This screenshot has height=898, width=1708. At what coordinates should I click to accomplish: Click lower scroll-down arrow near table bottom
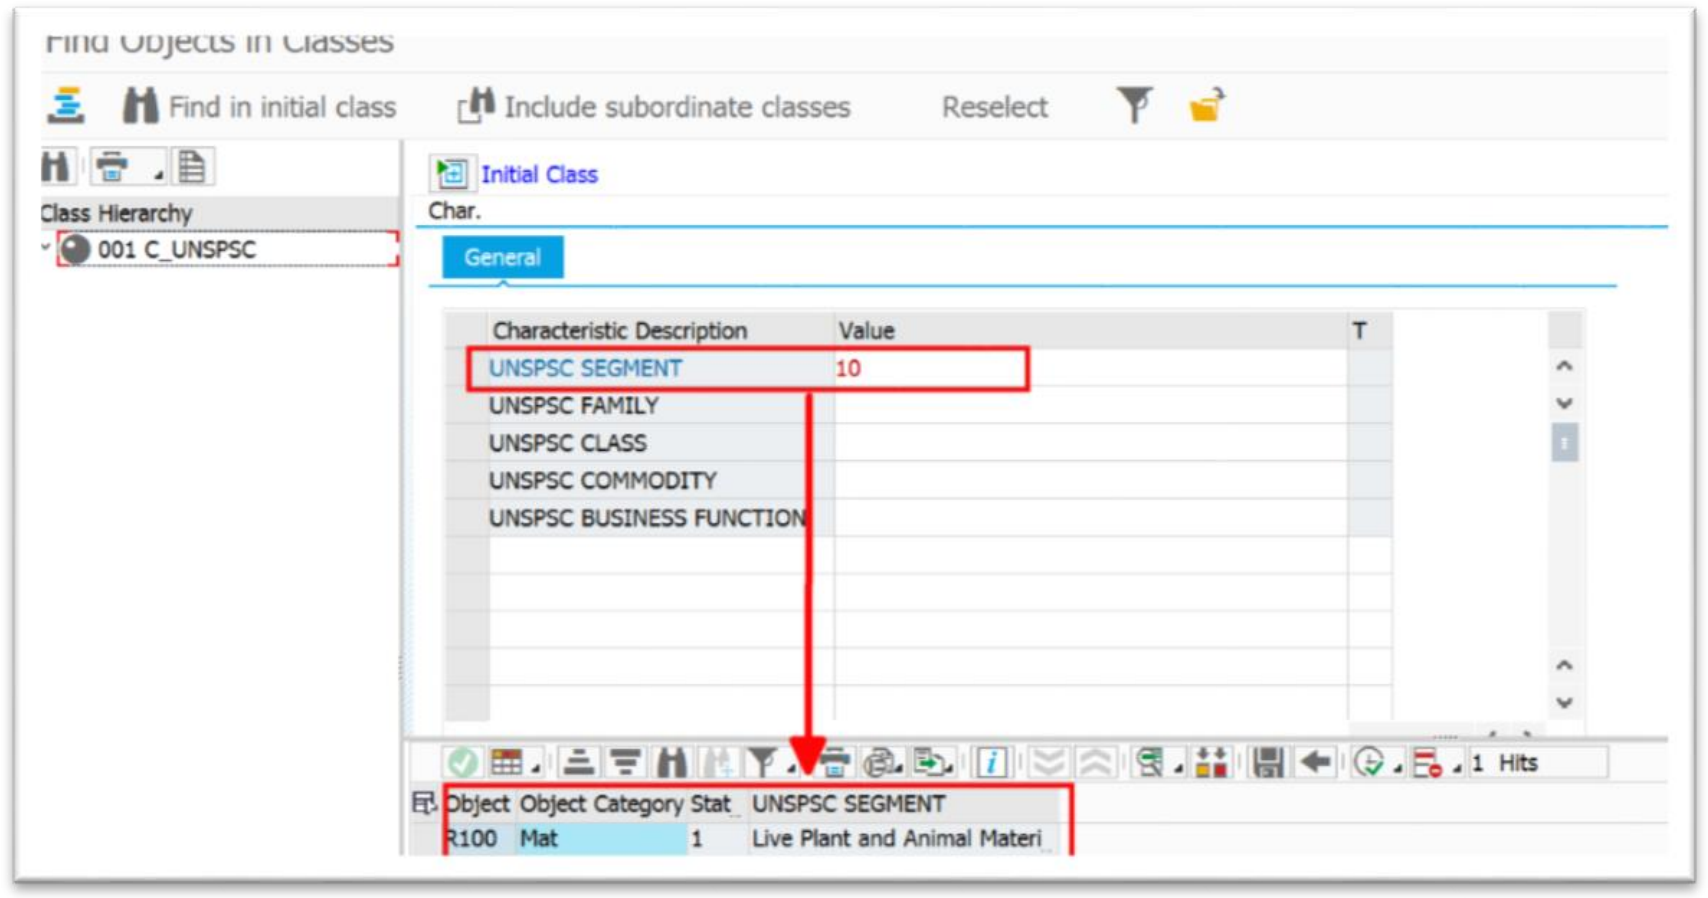coord(1565,703)
